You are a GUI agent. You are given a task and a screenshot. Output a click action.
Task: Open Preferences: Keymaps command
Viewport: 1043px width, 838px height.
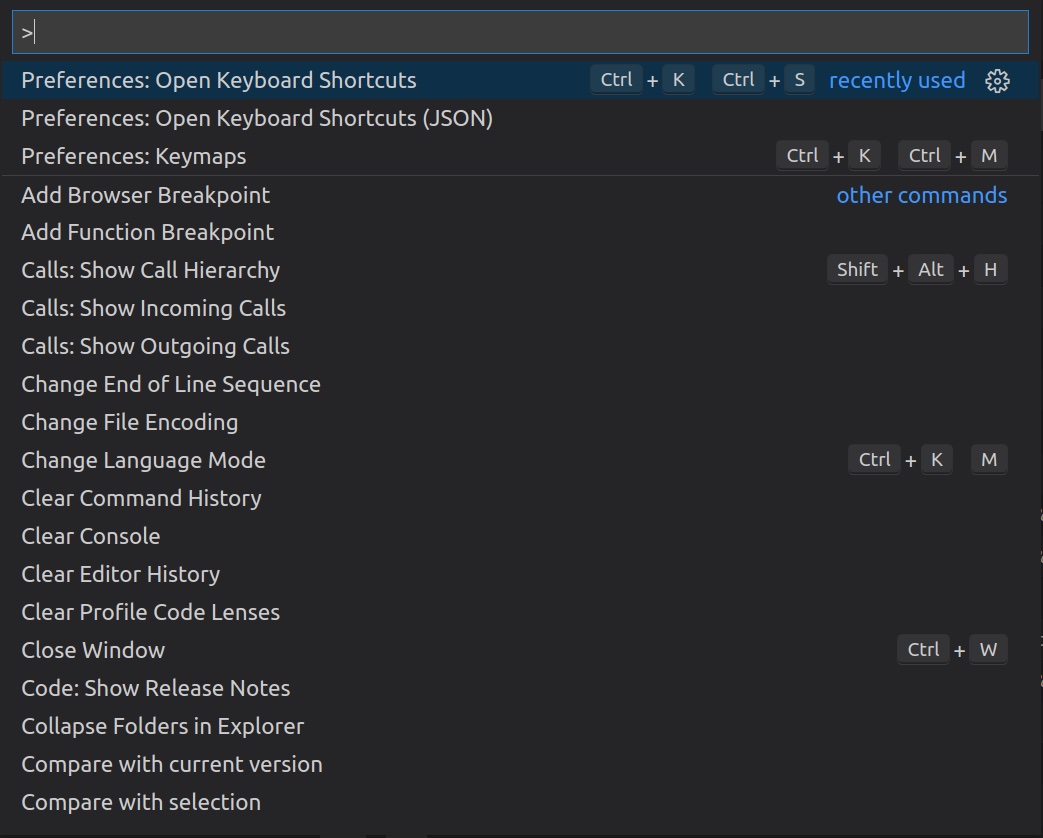(x=134, y=157)
